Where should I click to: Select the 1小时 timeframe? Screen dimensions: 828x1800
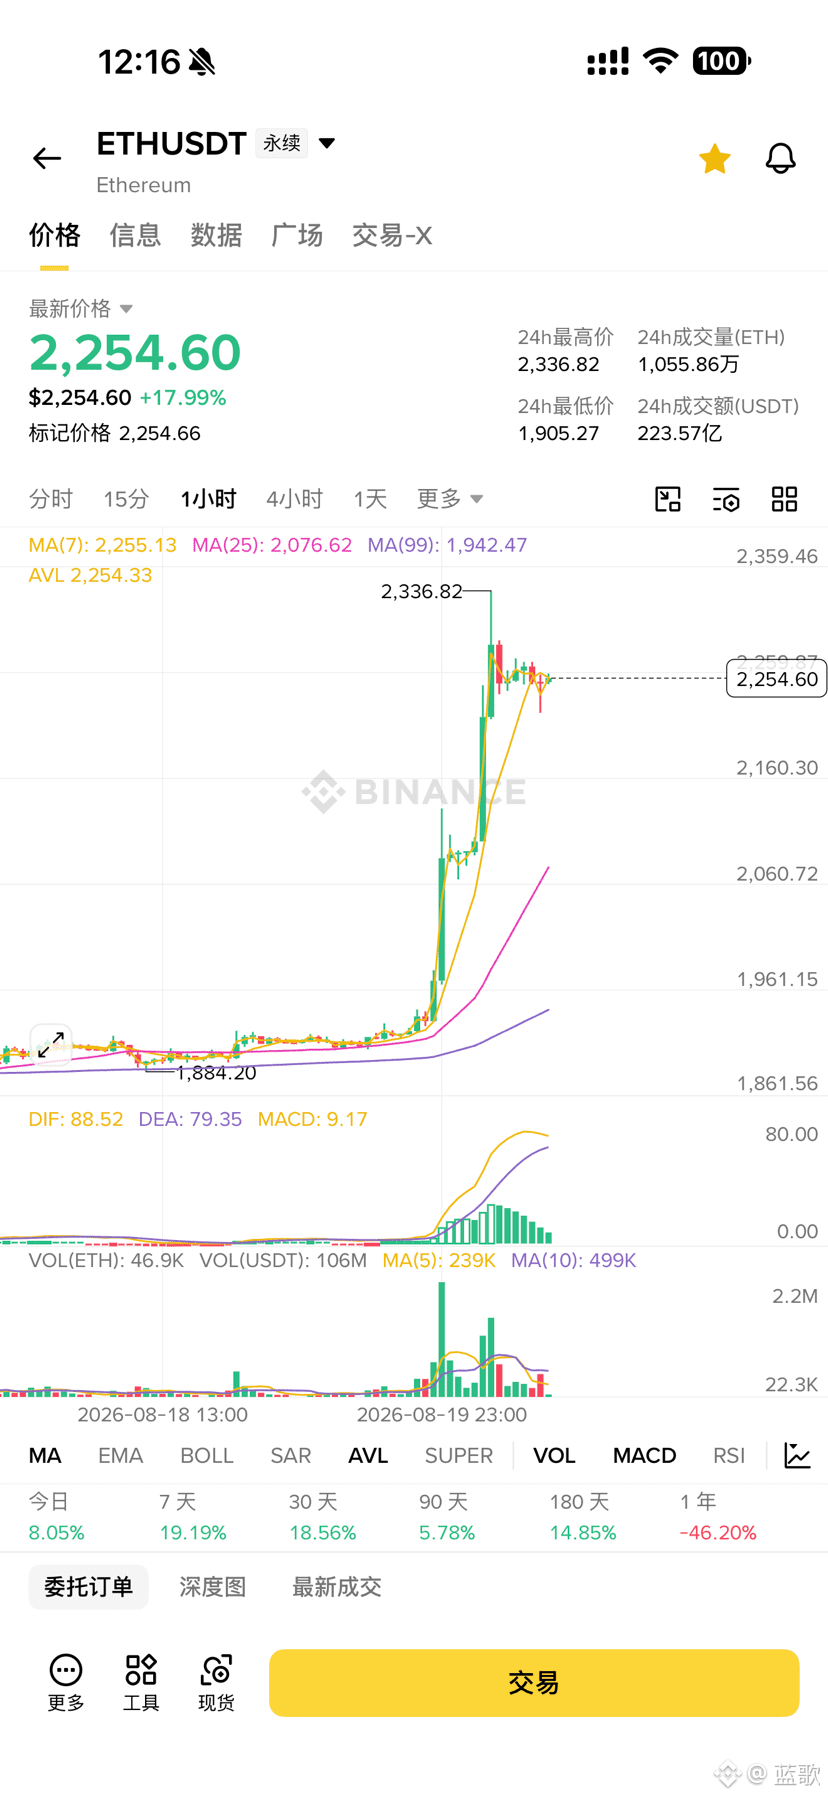208,499
